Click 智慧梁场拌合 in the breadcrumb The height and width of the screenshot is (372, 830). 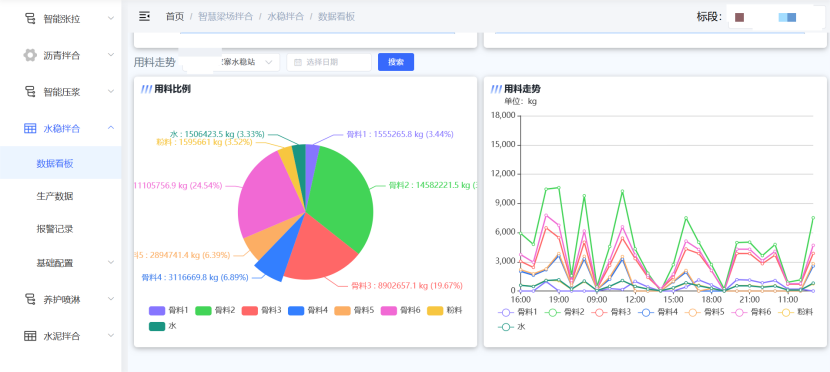point(225,17)
